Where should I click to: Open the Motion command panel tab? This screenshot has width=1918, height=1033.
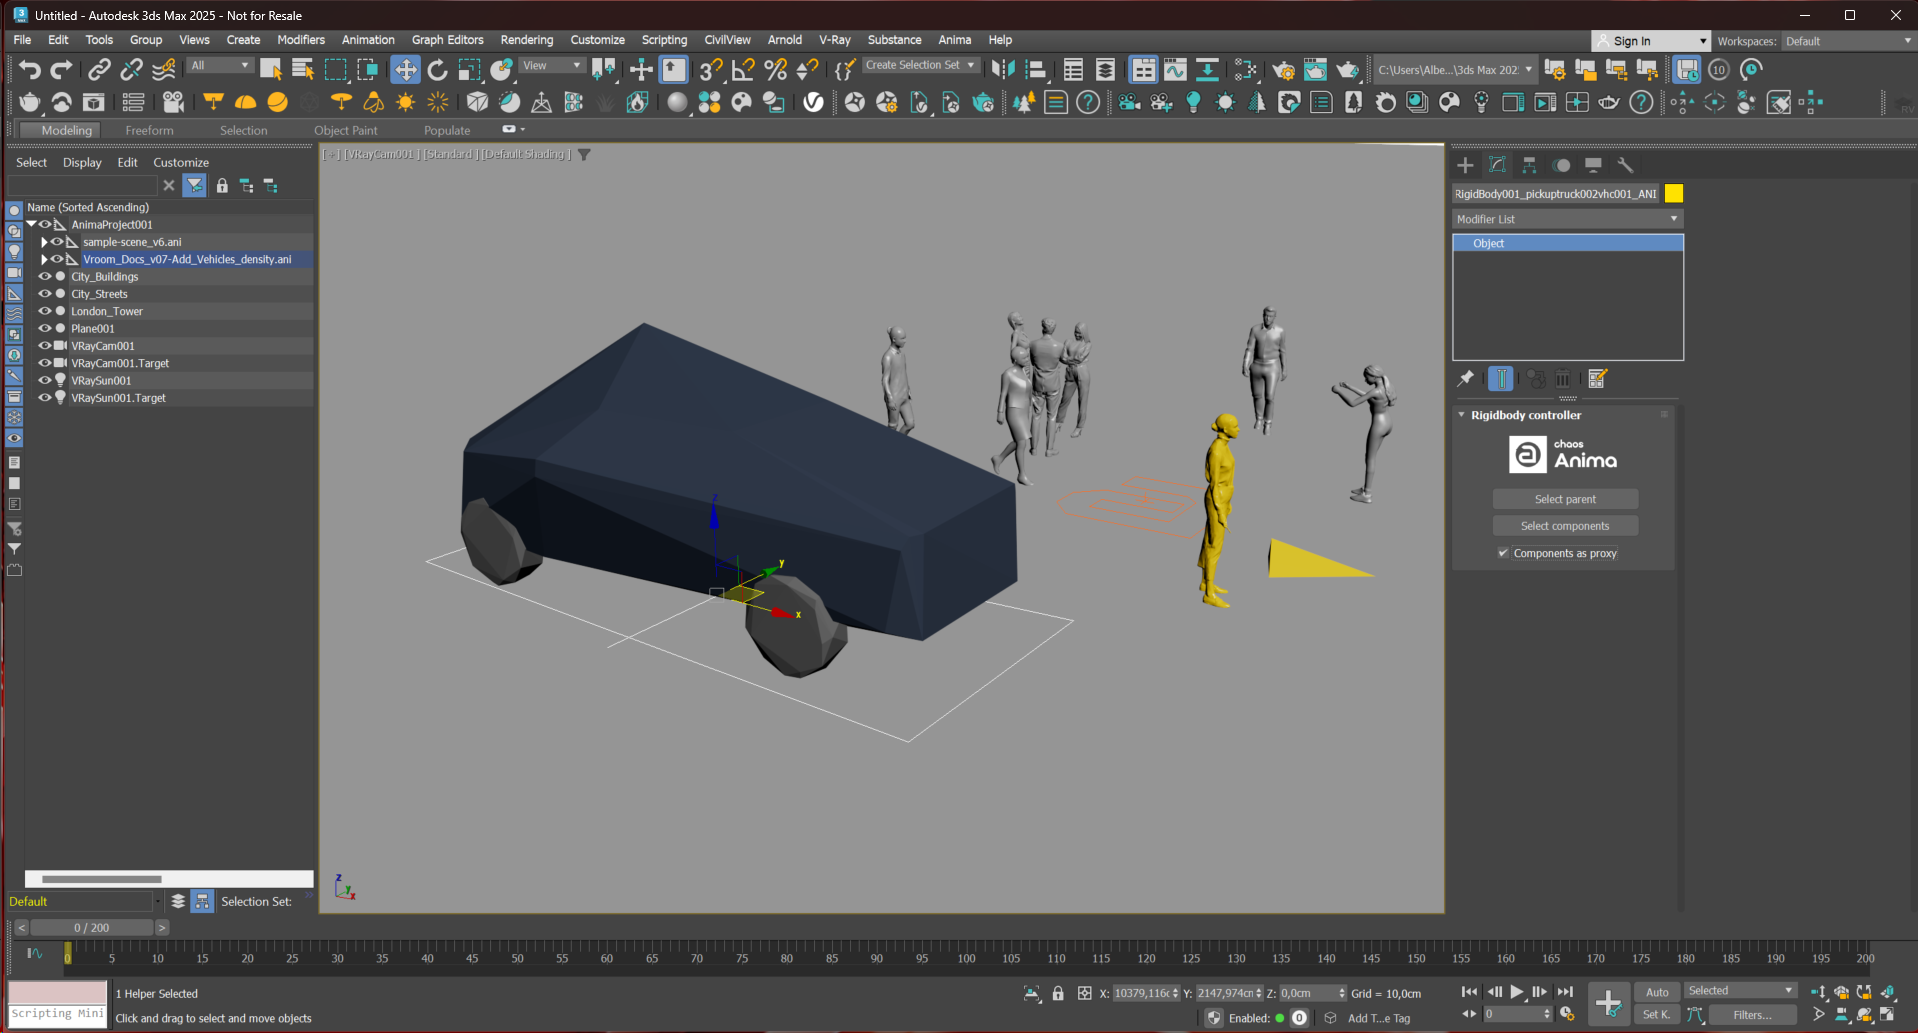pos(1561,165)
